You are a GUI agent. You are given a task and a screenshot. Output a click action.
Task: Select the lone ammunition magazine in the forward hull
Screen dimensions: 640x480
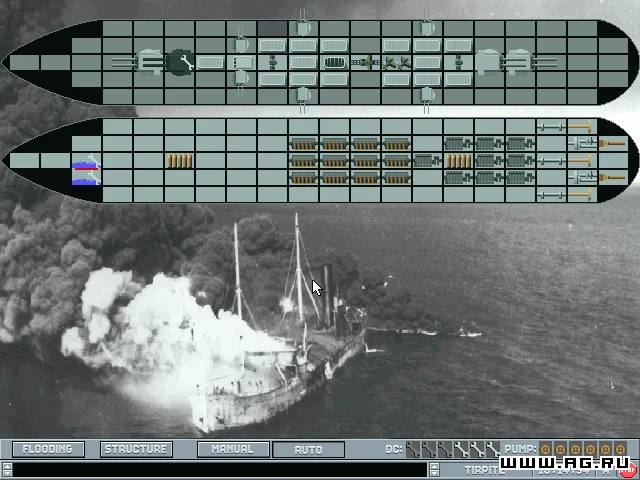180,160
